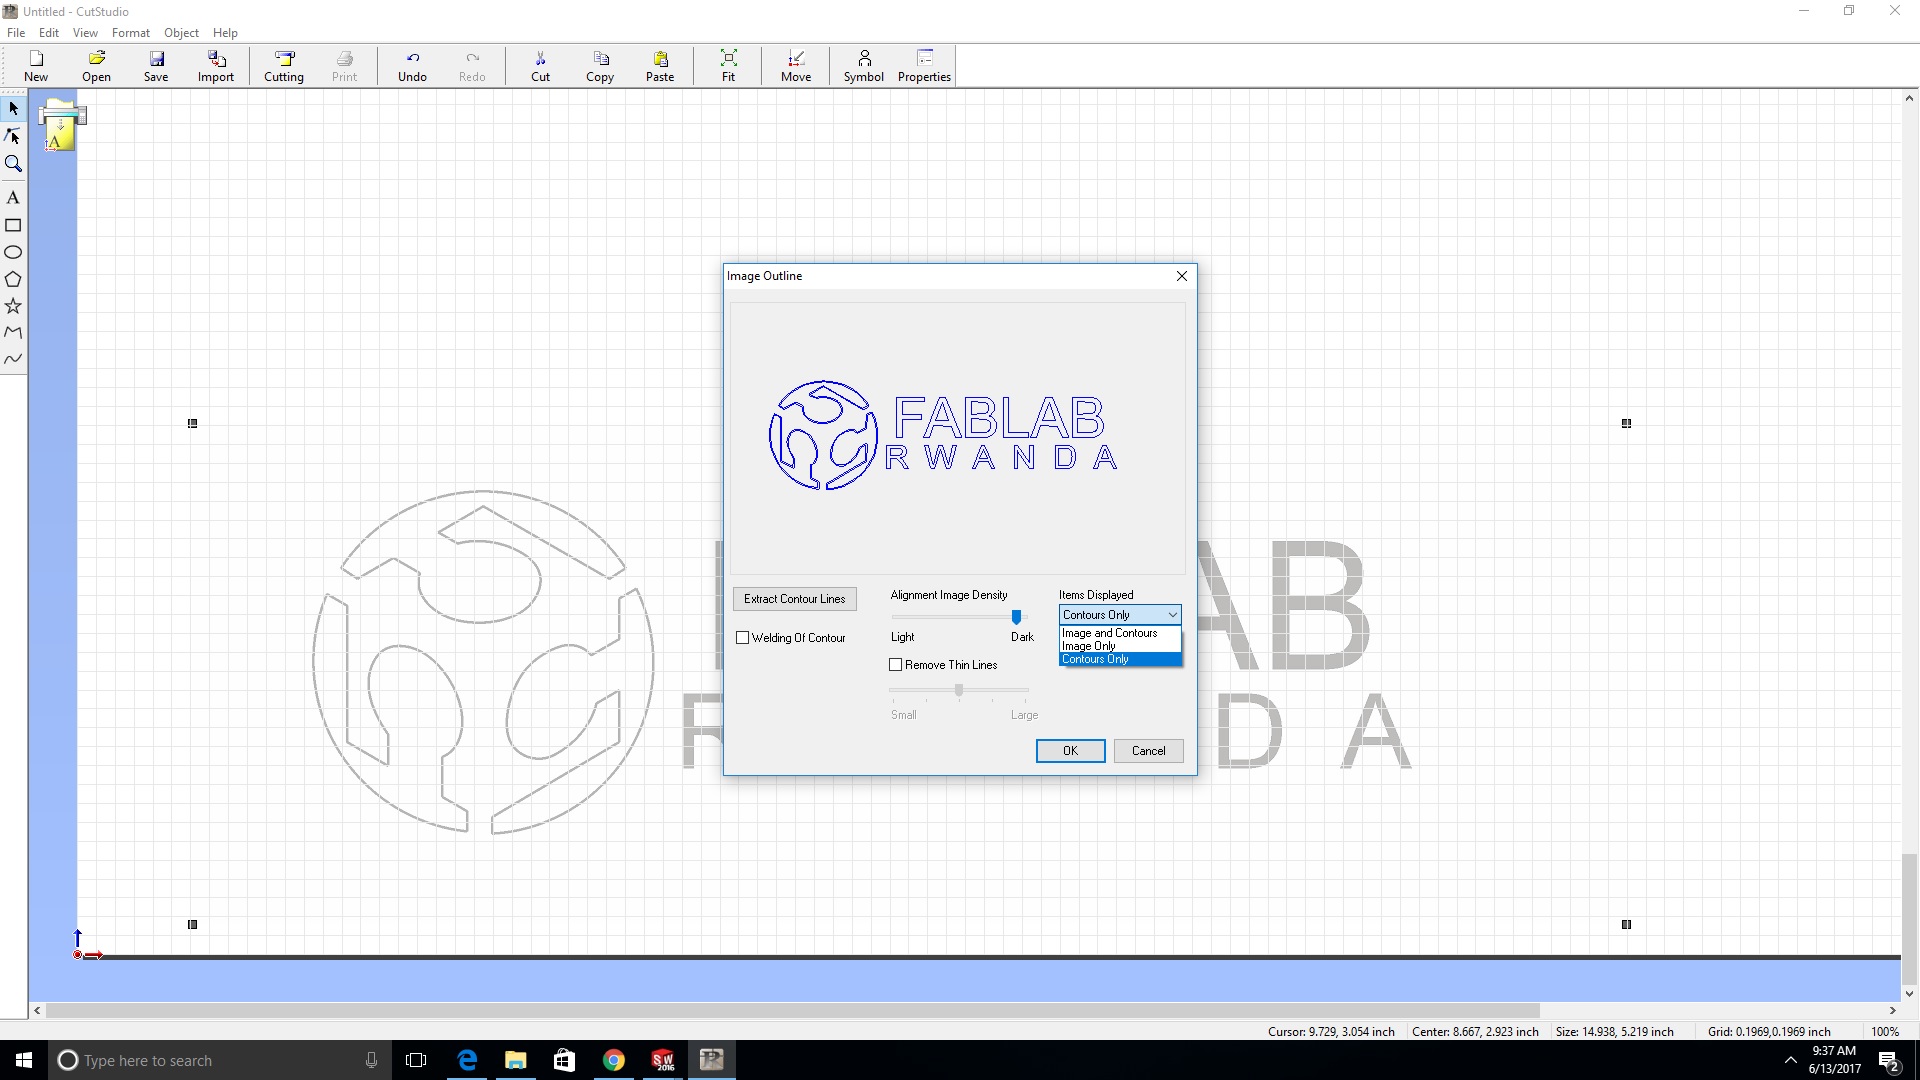Click the Undo toolbar icon
Viewport: 1920px width, 1080px height.
[x=412, y=66]
